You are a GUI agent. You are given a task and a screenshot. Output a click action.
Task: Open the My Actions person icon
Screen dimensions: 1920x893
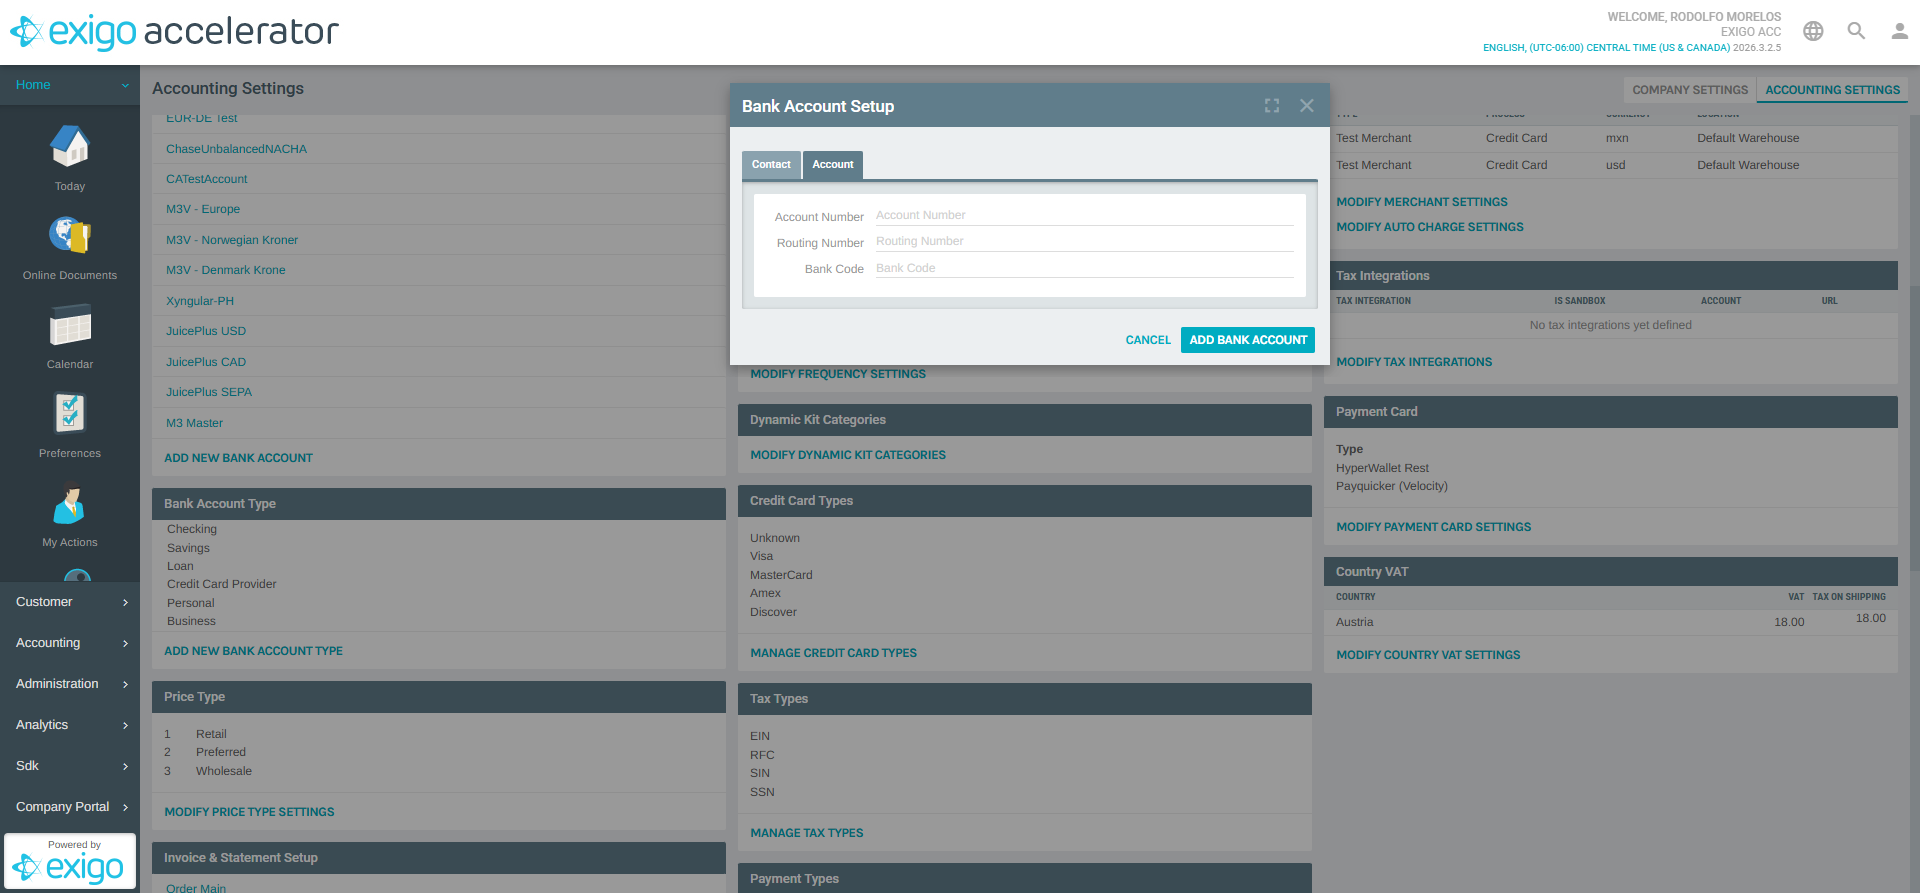70,503
